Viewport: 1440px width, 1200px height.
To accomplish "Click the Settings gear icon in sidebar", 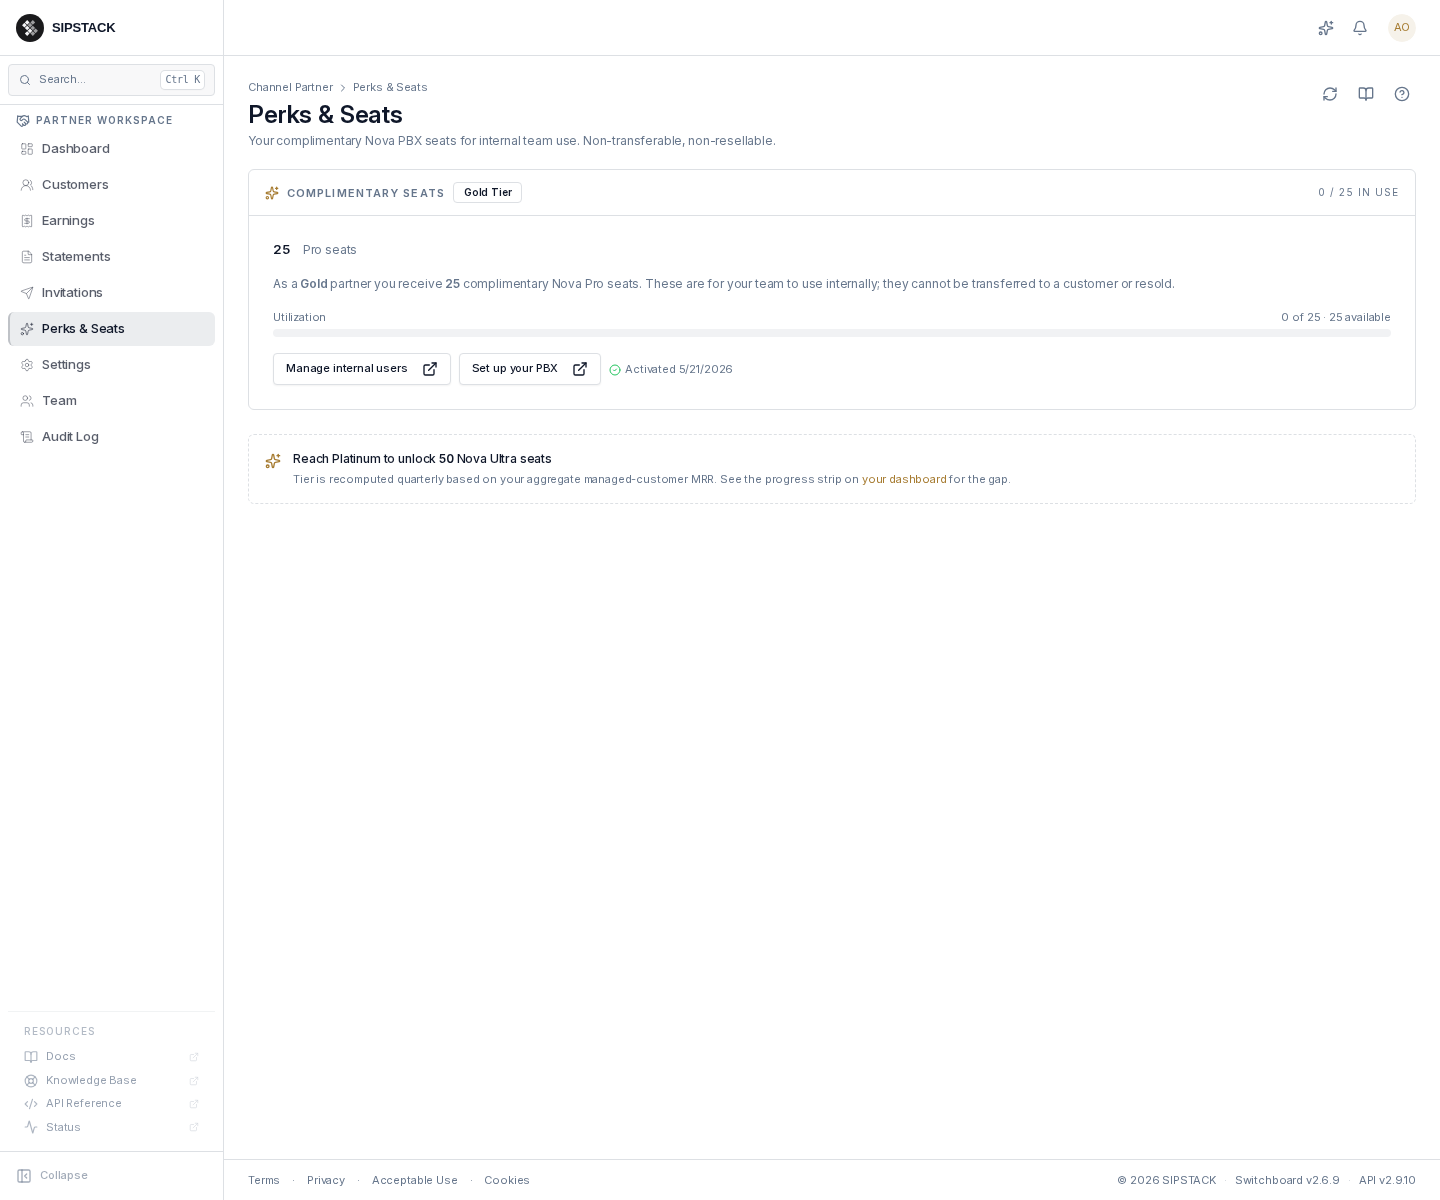I will click(x=27, y=365).
